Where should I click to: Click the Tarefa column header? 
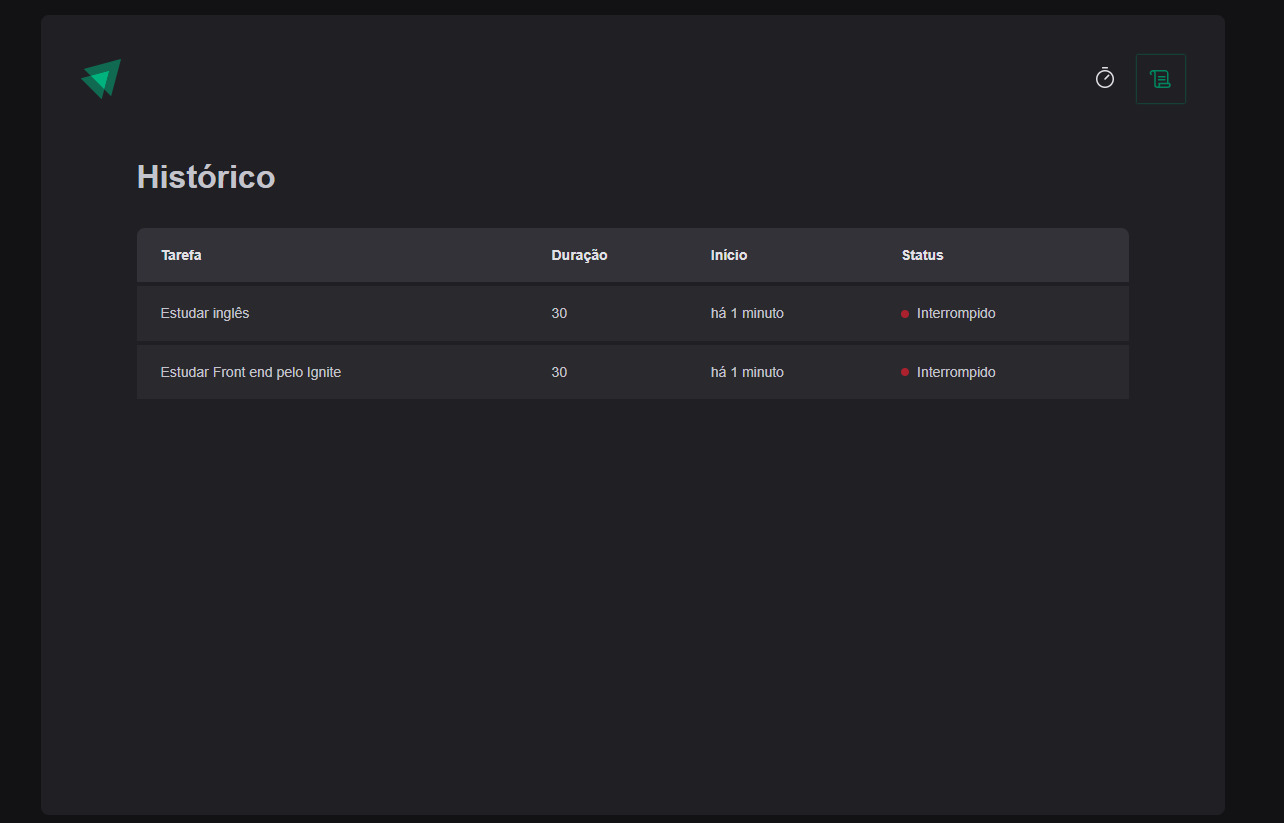pyautogui.click(x=181, y=255)
